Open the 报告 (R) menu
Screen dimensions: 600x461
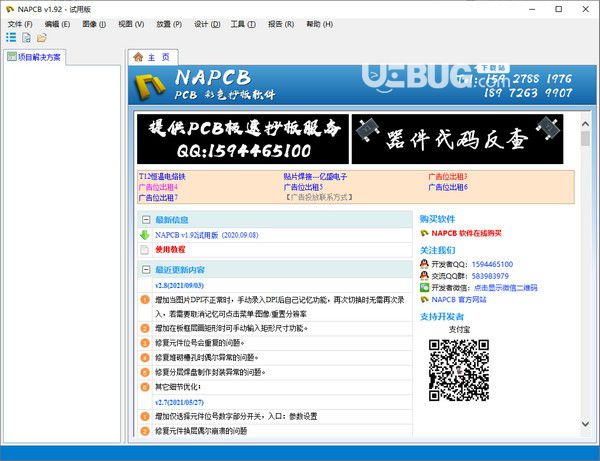coord(281,24)
